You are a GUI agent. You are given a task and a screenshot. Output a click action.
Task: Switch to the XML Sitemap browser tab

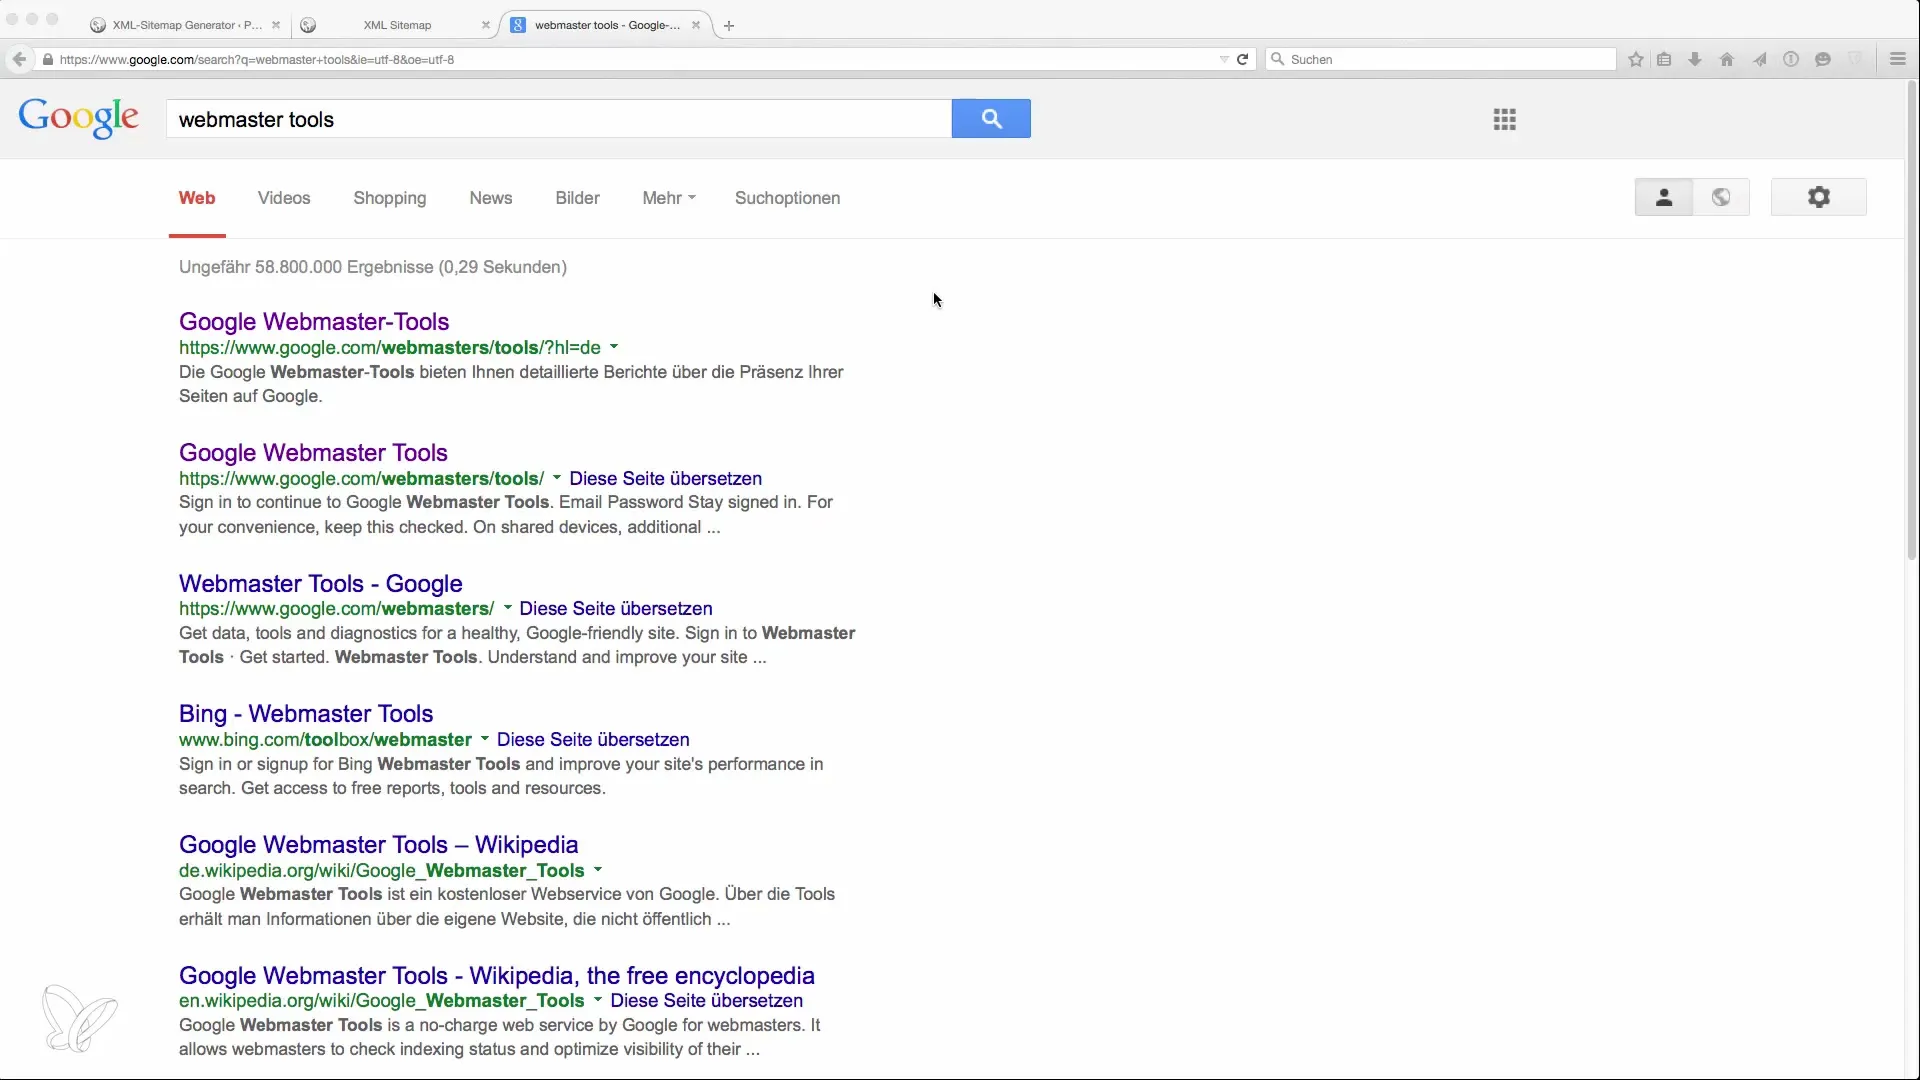(x=396, y=25)
